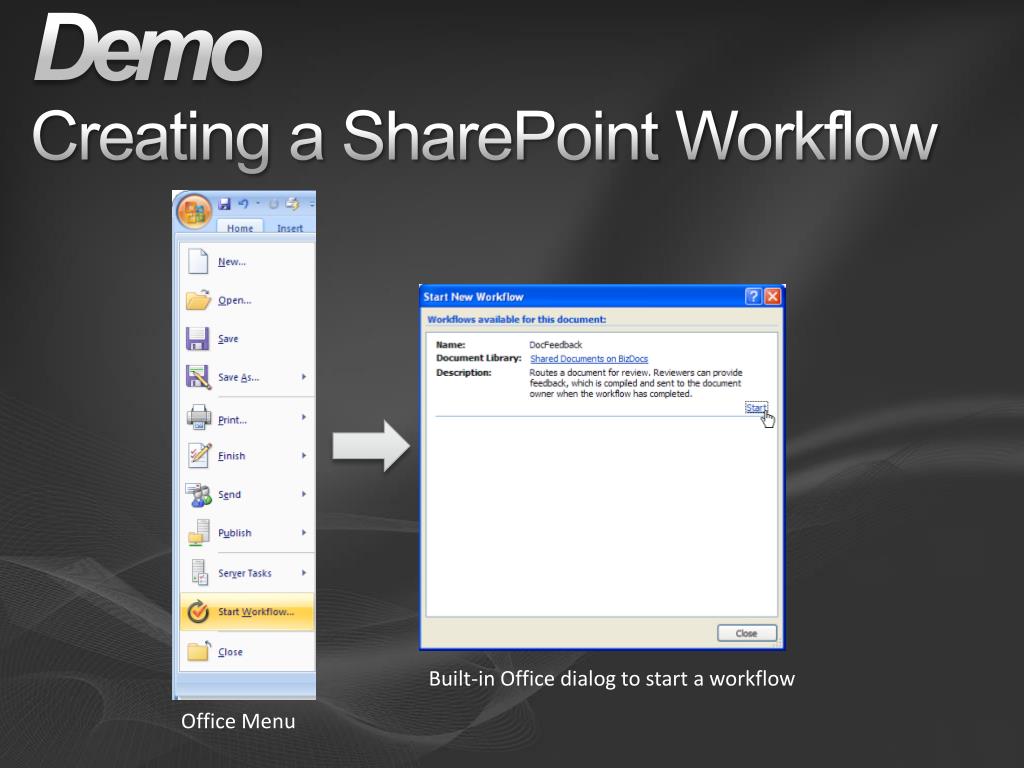
Task: Expand the Undo dropdown arrow
Action: click(x=258, y=204)
